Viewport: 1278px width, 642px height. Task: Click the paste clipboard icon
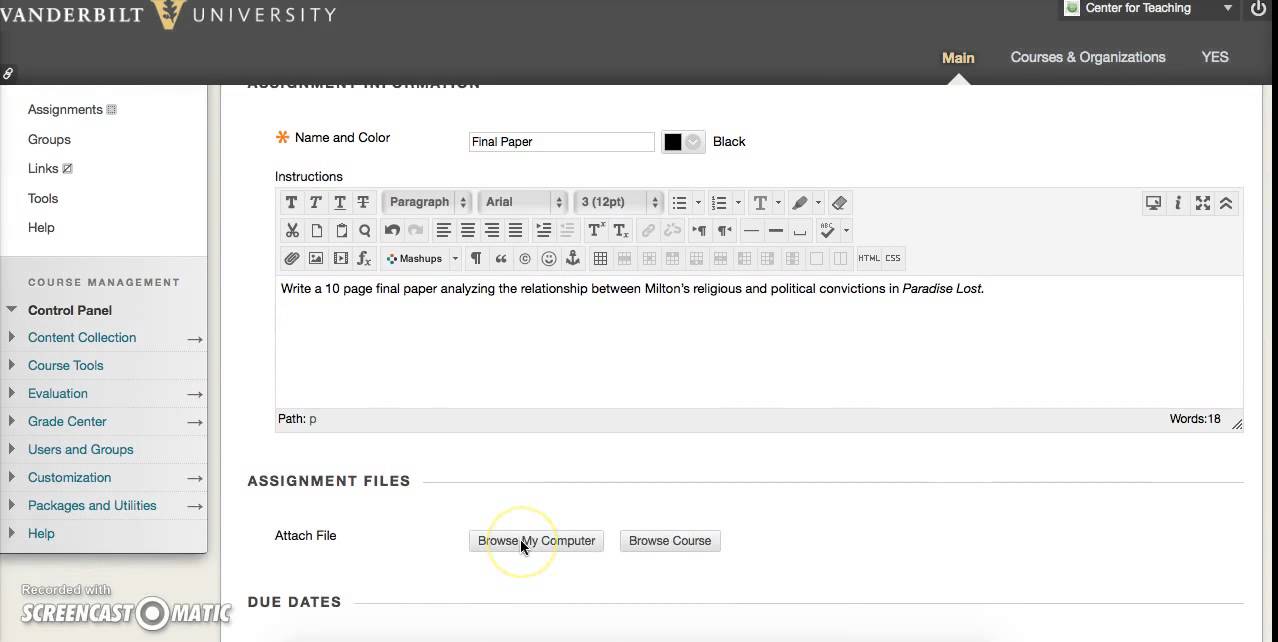341,230
